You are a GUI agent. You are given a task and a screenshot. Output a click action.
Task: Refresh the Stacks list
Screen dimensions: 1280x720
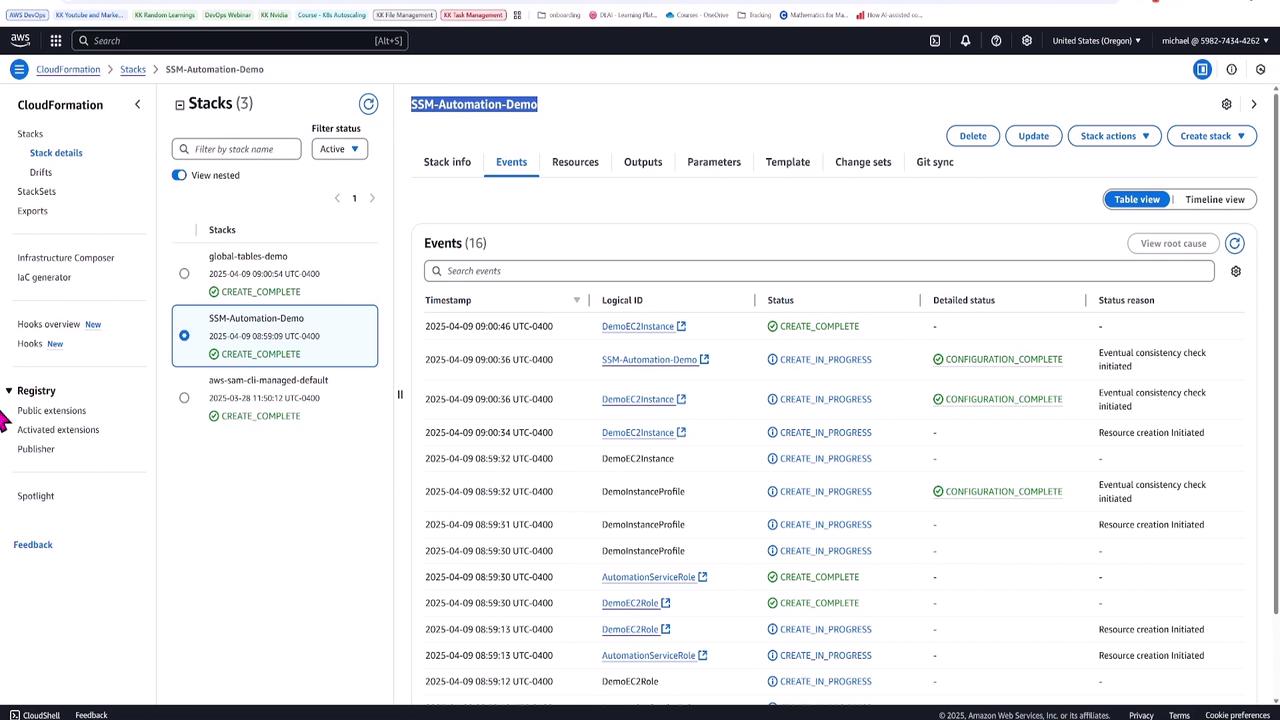pyautogui.click(x=368, y=104)
